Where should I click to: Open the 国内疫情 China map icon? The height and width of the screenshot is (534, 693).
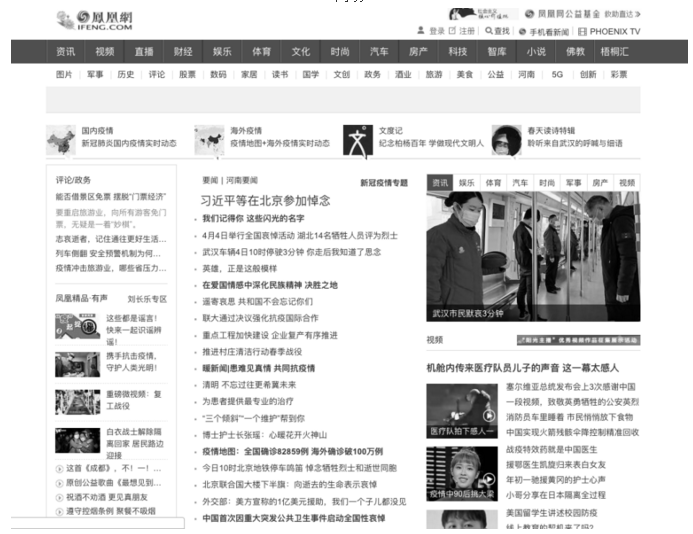click(61, 140)
